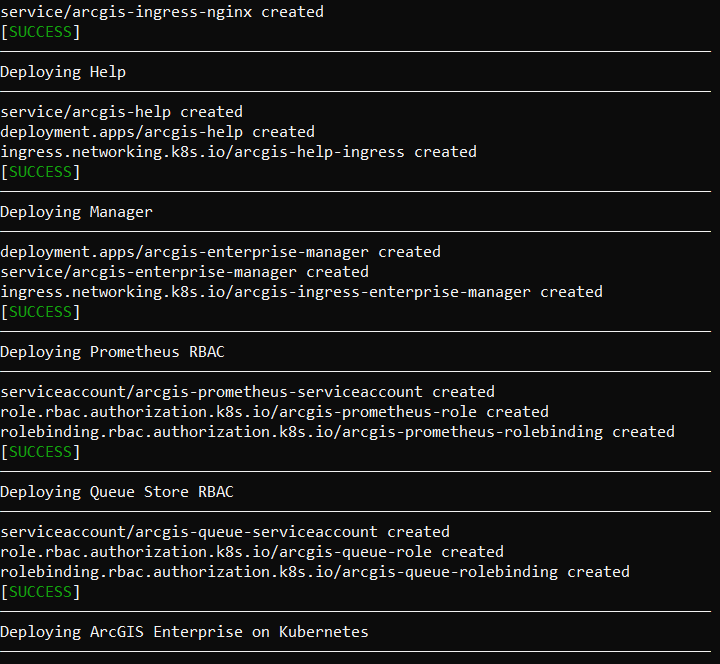Click arcgis-queue-serviceaccount created line

click(225, 532)
